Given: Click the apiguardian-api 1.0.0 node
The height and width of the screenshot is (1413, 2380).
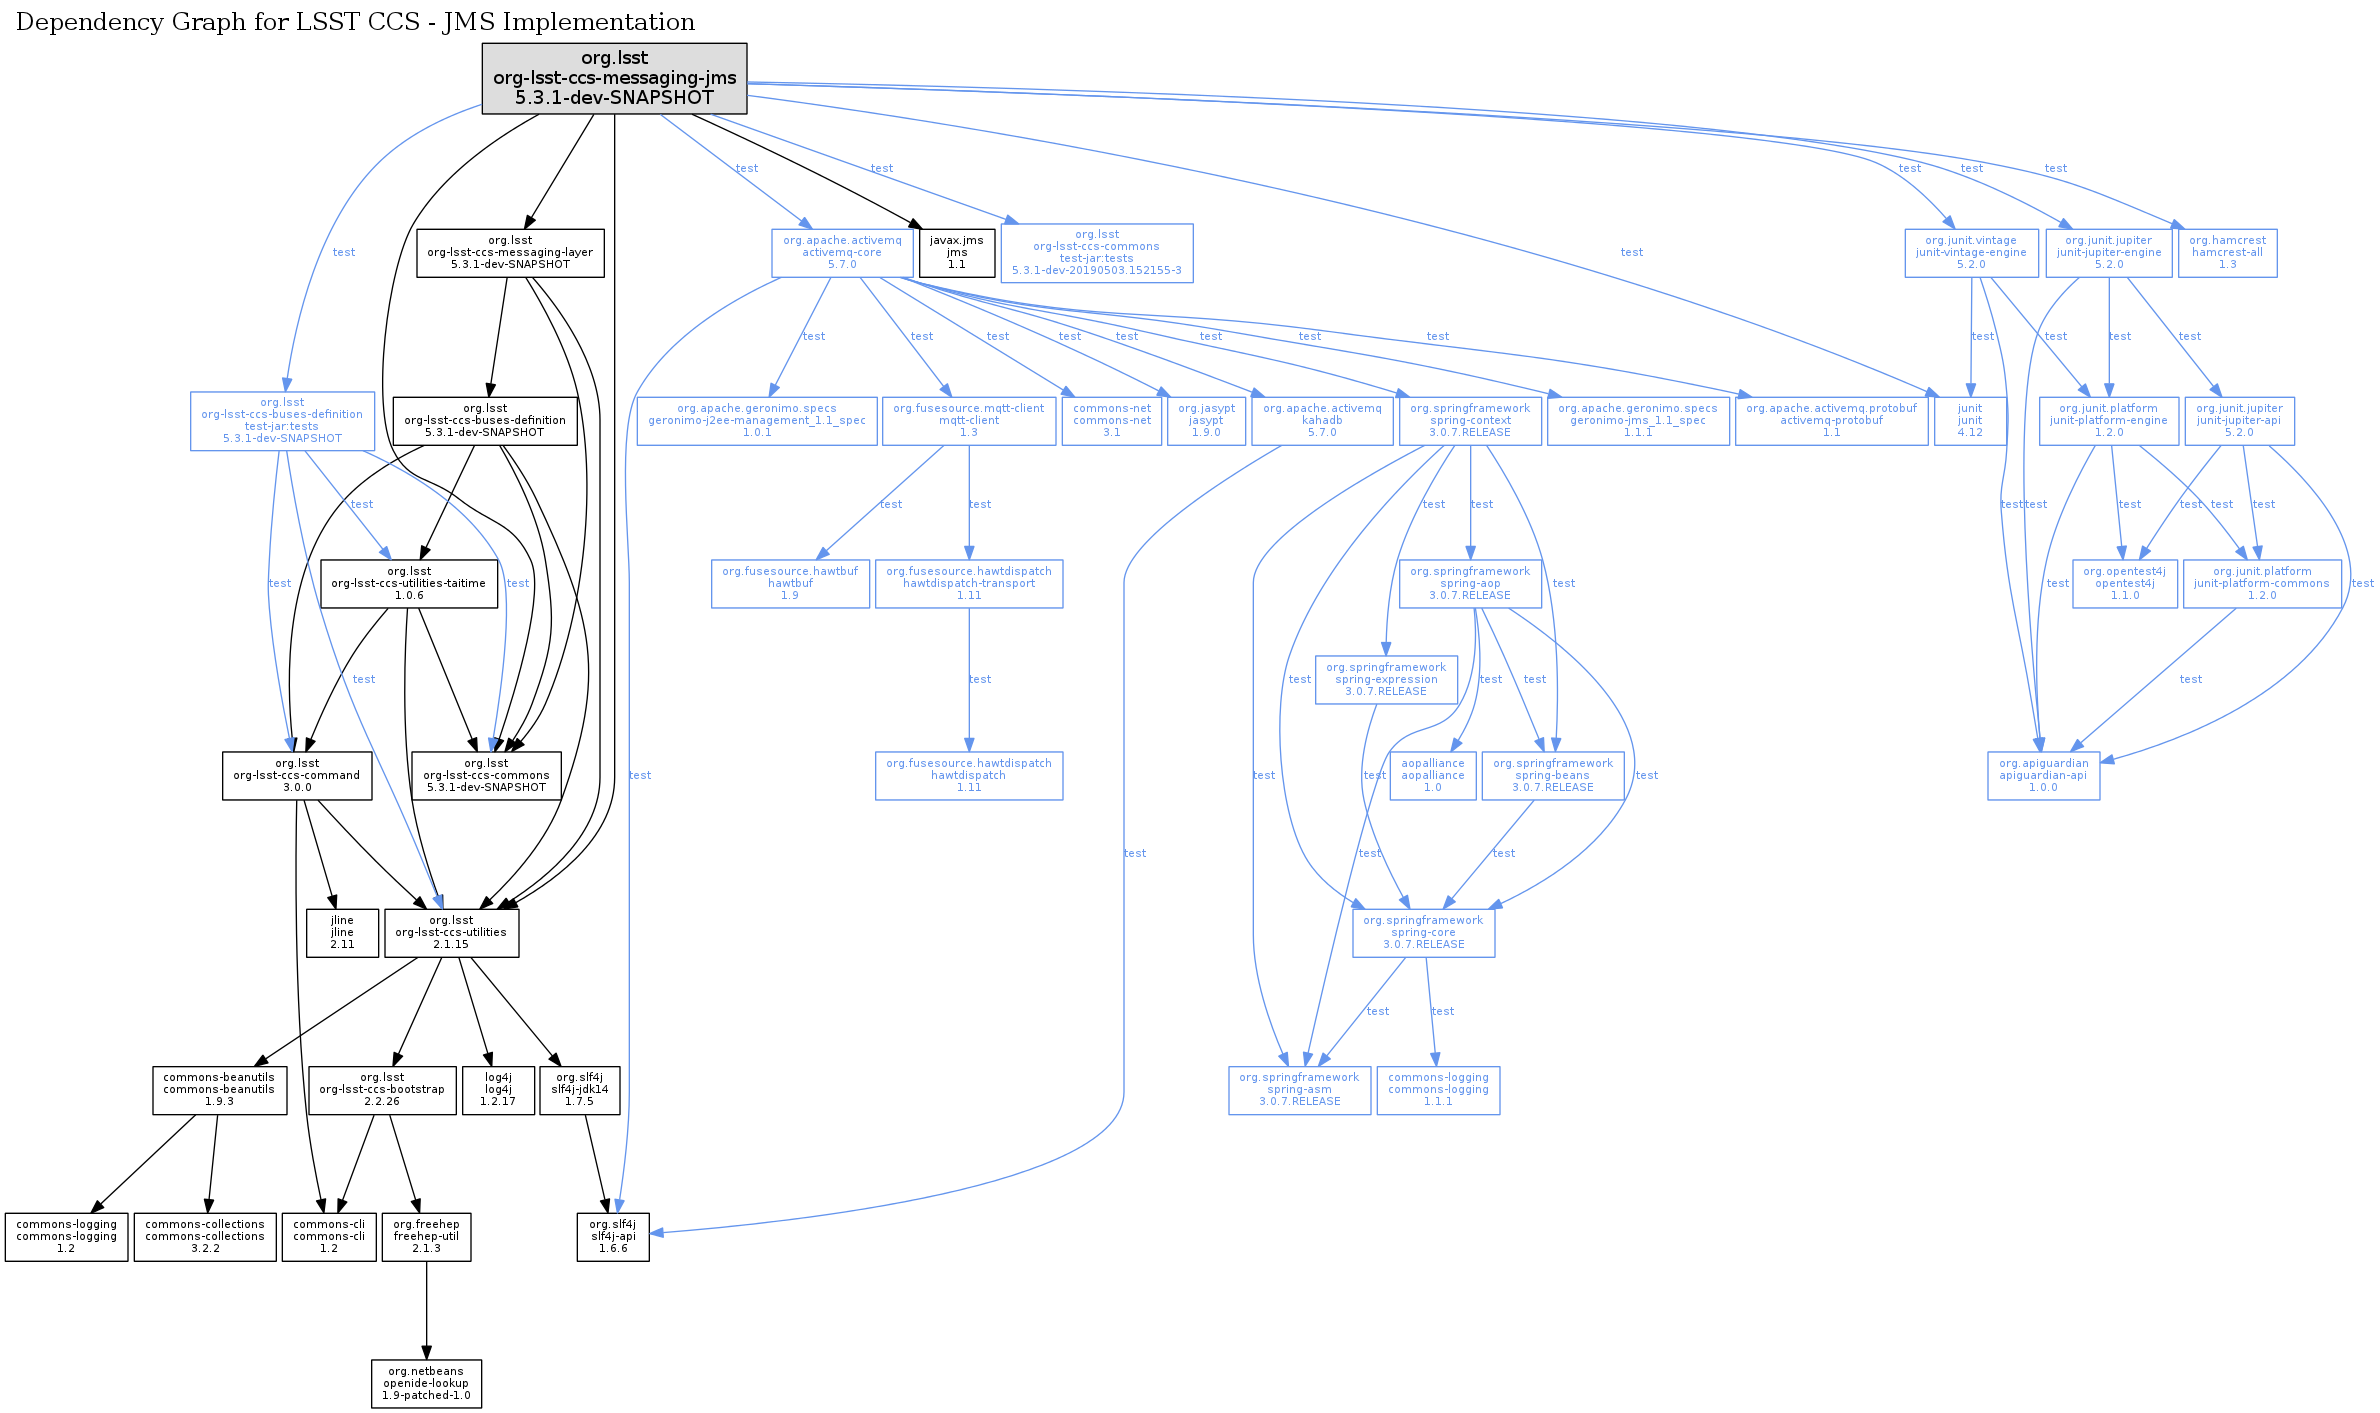Looking at the screenshot, I should point(2043,776).
